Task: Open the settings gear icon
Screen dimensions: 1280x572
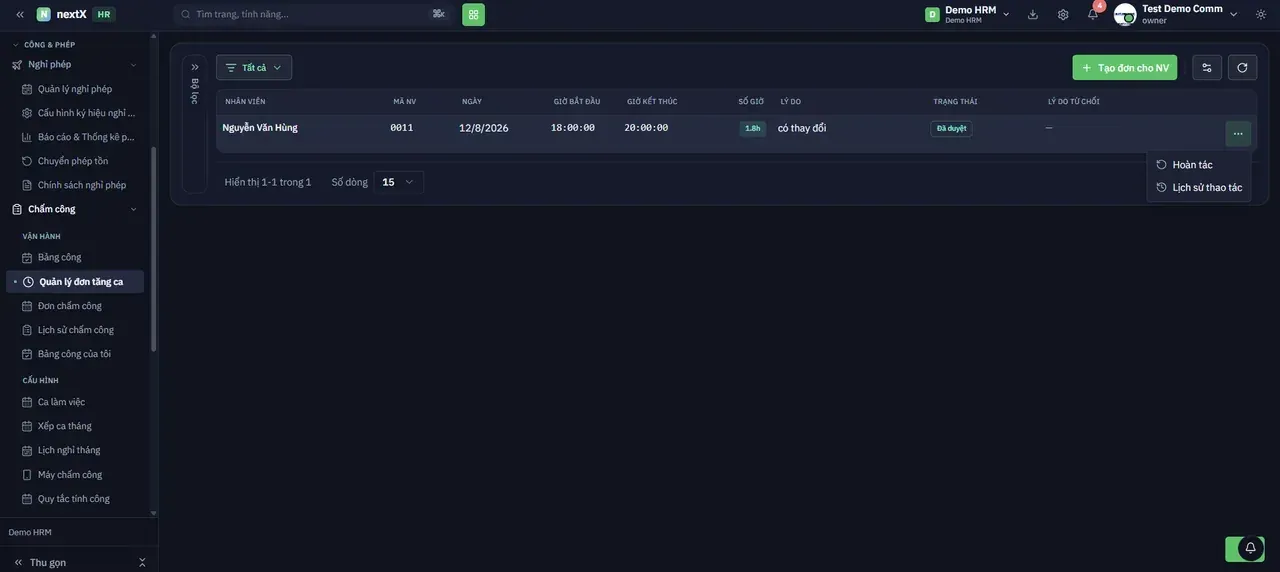Action: (x=1063, y=14)
